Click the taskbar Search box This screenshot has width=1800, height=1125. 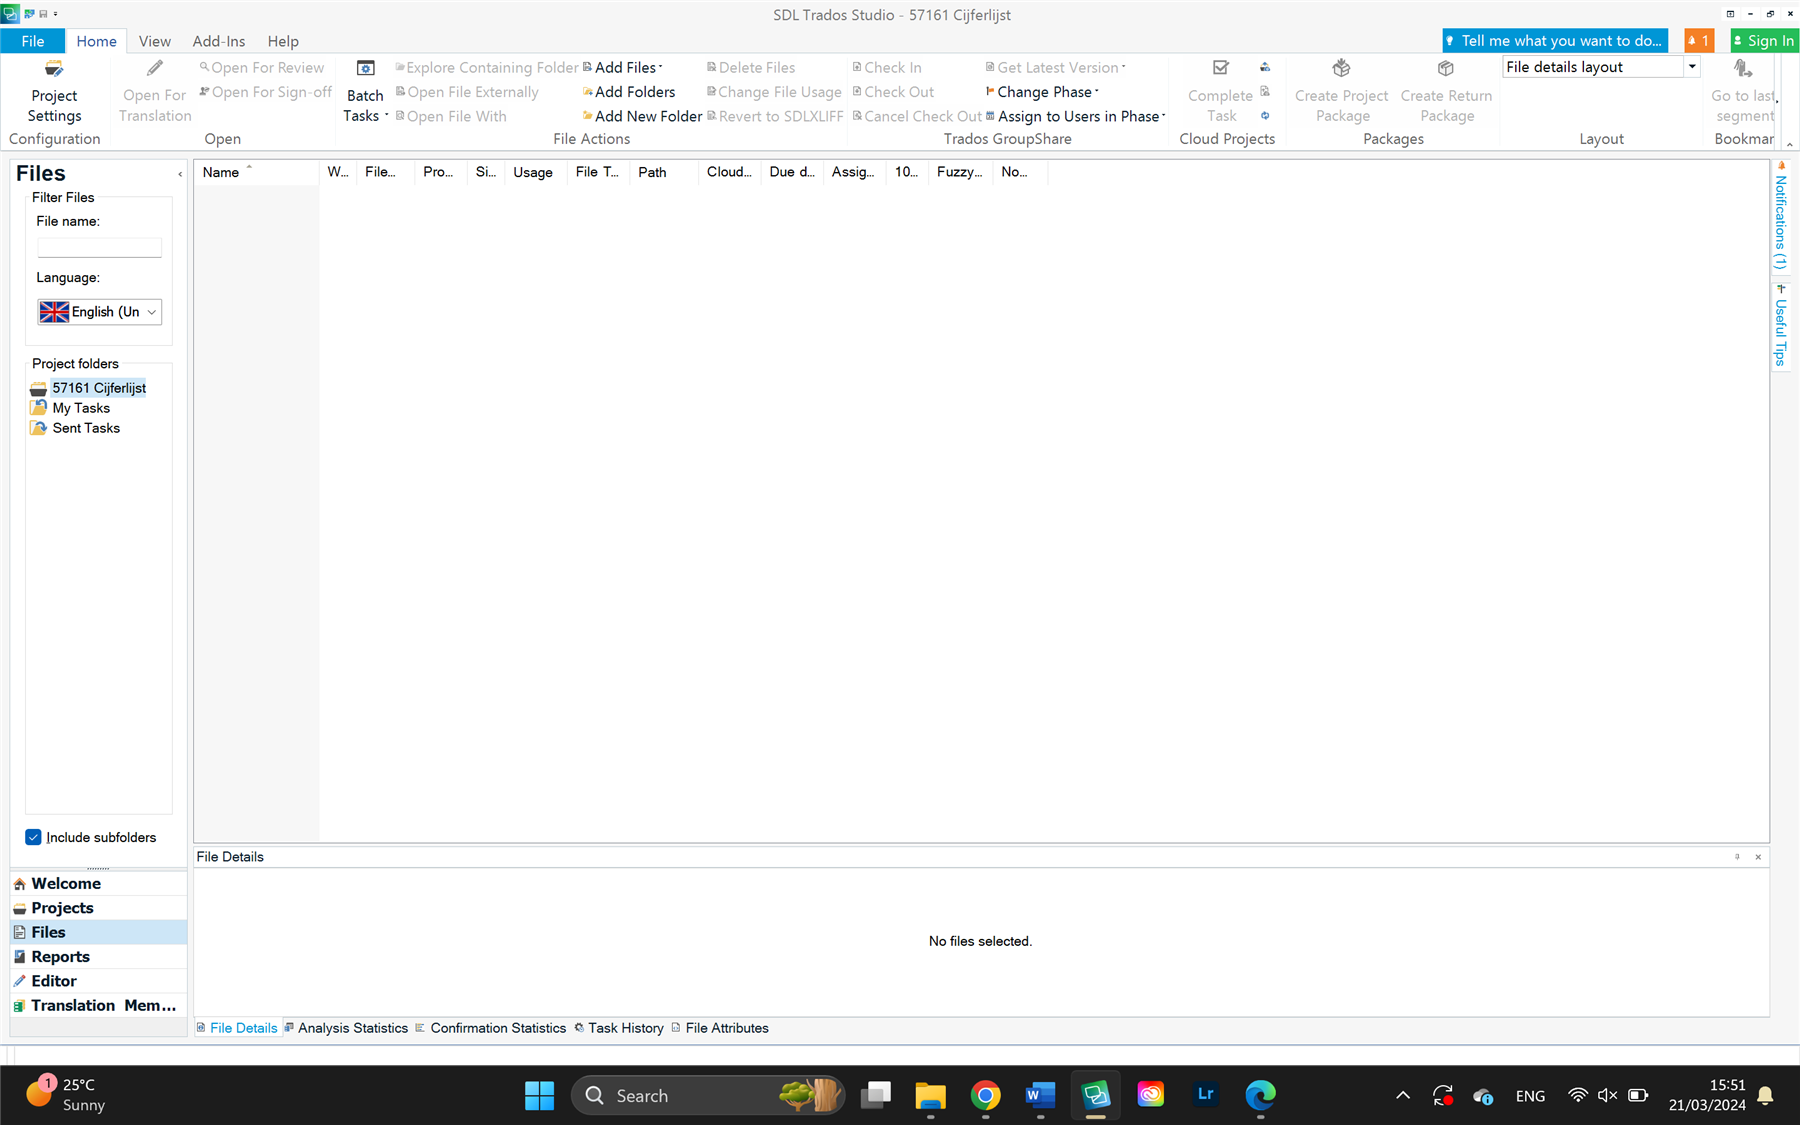click(x=708, y=1095)
